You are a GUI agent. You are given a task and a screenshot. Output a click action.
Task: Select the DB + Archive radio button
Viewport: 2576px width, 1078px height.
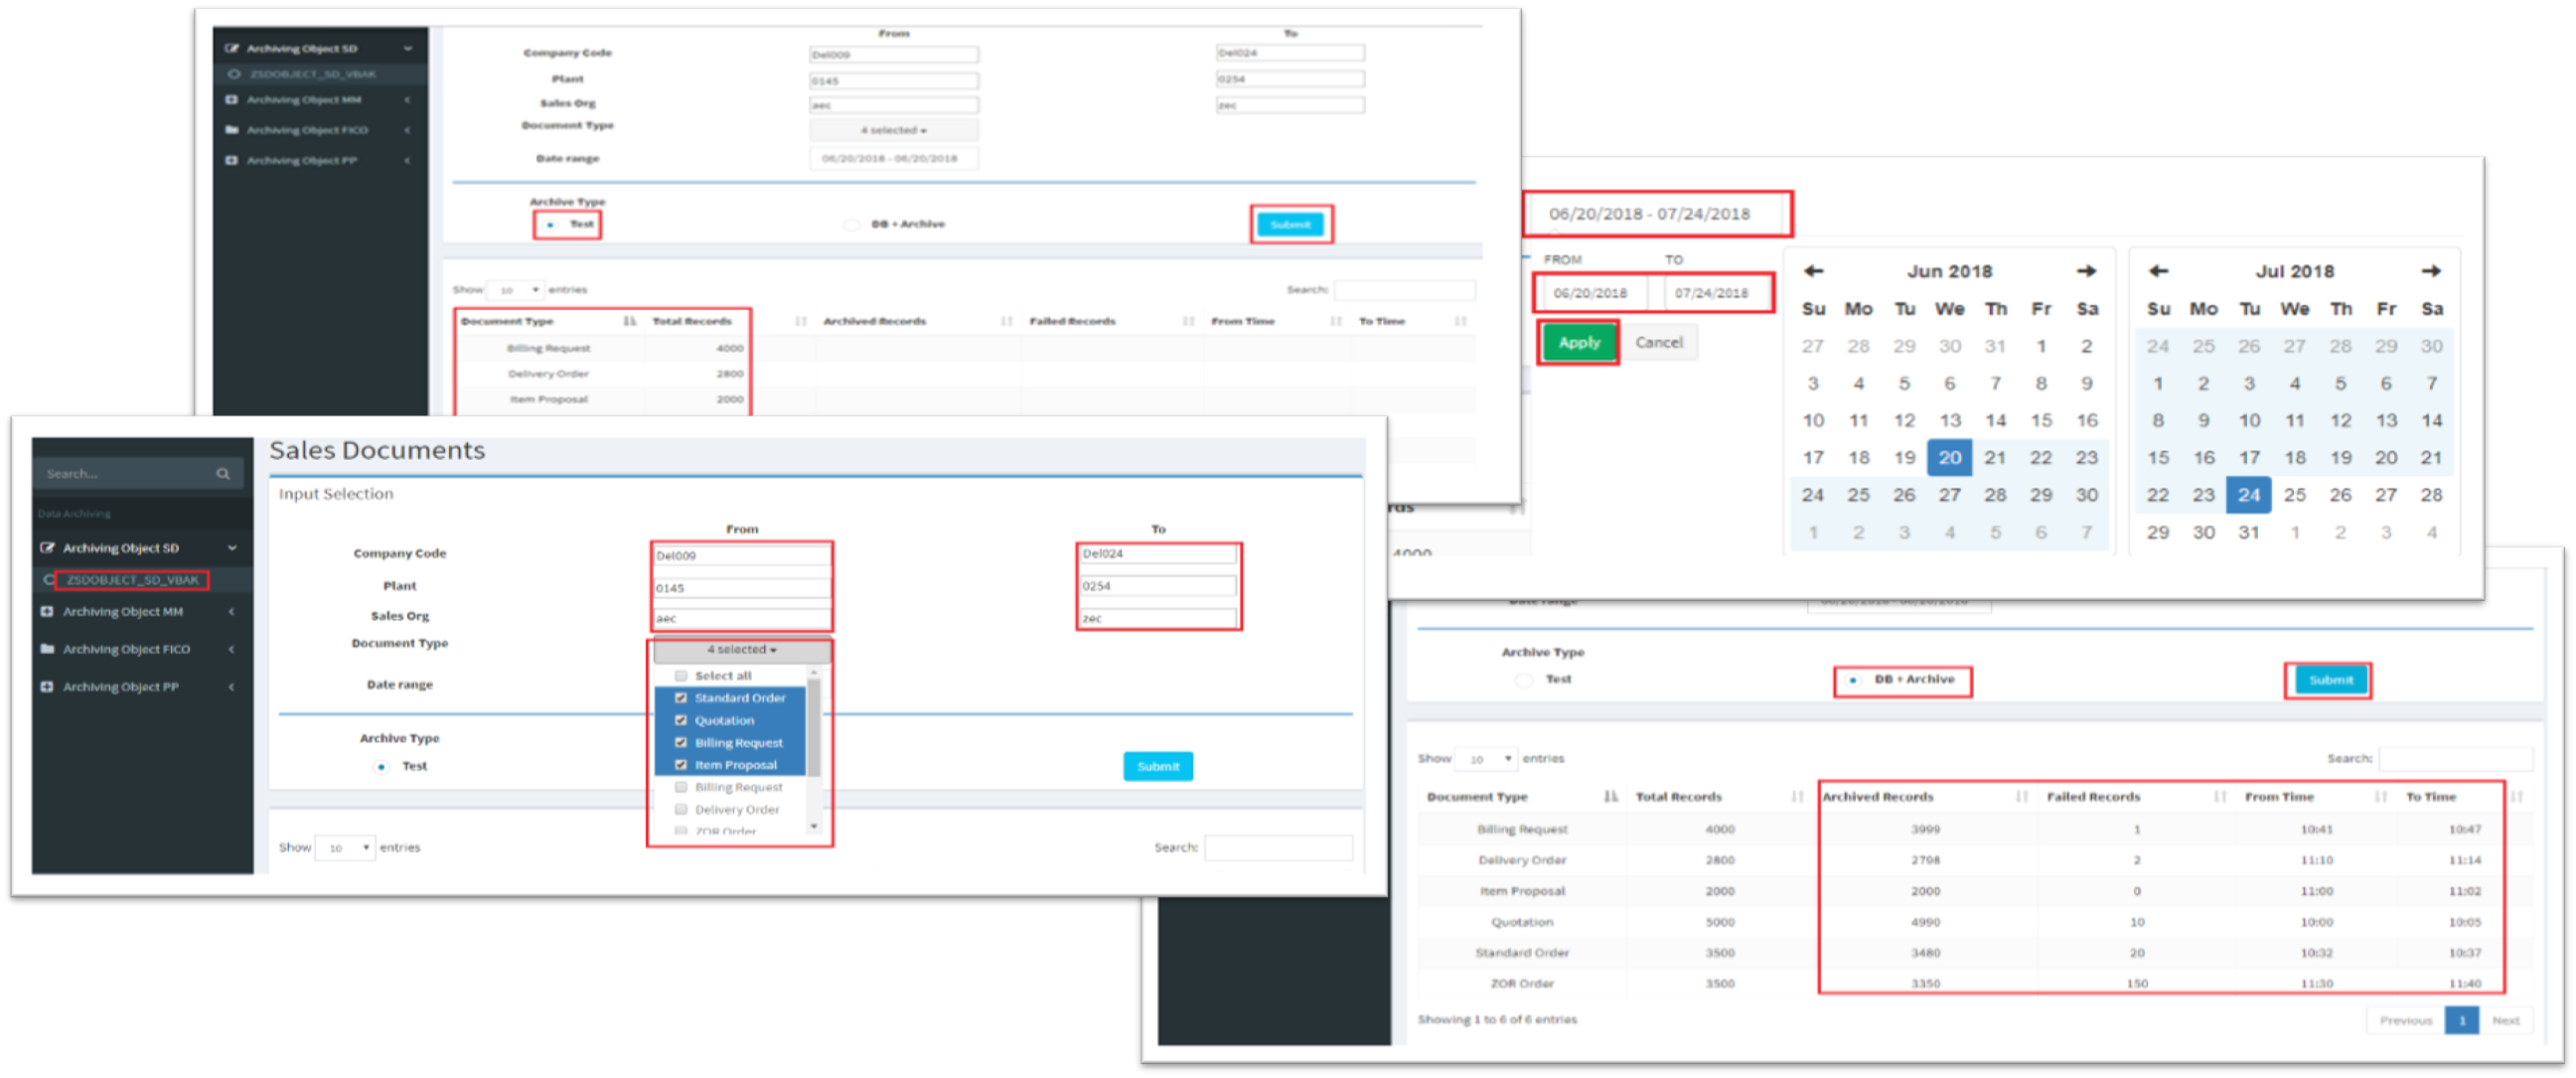(x=1853, y=680)
